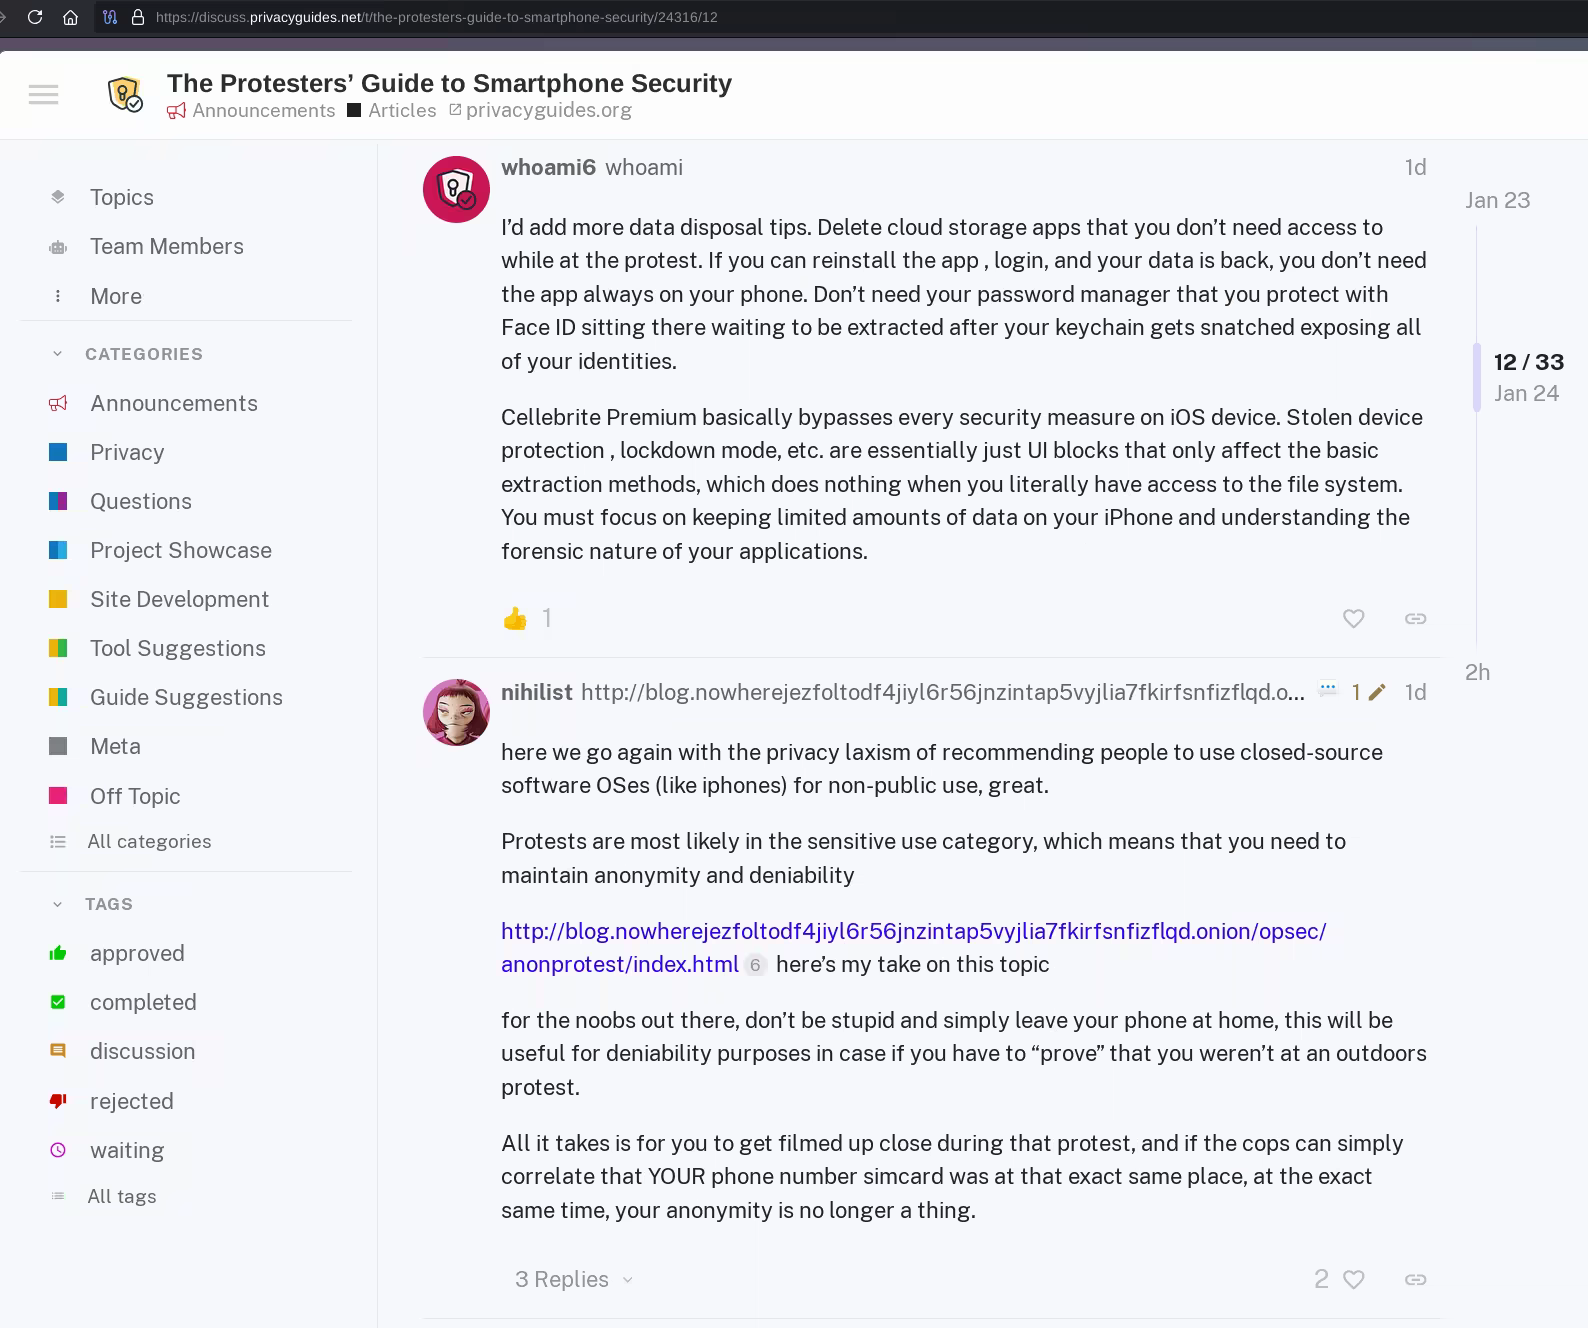The width and height of the screenshot is (1588, 1328).
Task: Click the timeline scroller handle at 12/33
Action: tap(1477, 377)
